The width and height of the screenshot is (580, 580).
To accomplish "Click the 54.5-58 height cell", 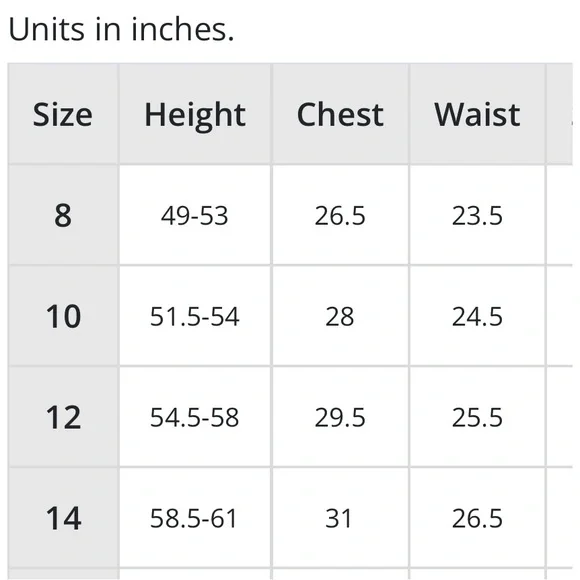I will point(195,417).
